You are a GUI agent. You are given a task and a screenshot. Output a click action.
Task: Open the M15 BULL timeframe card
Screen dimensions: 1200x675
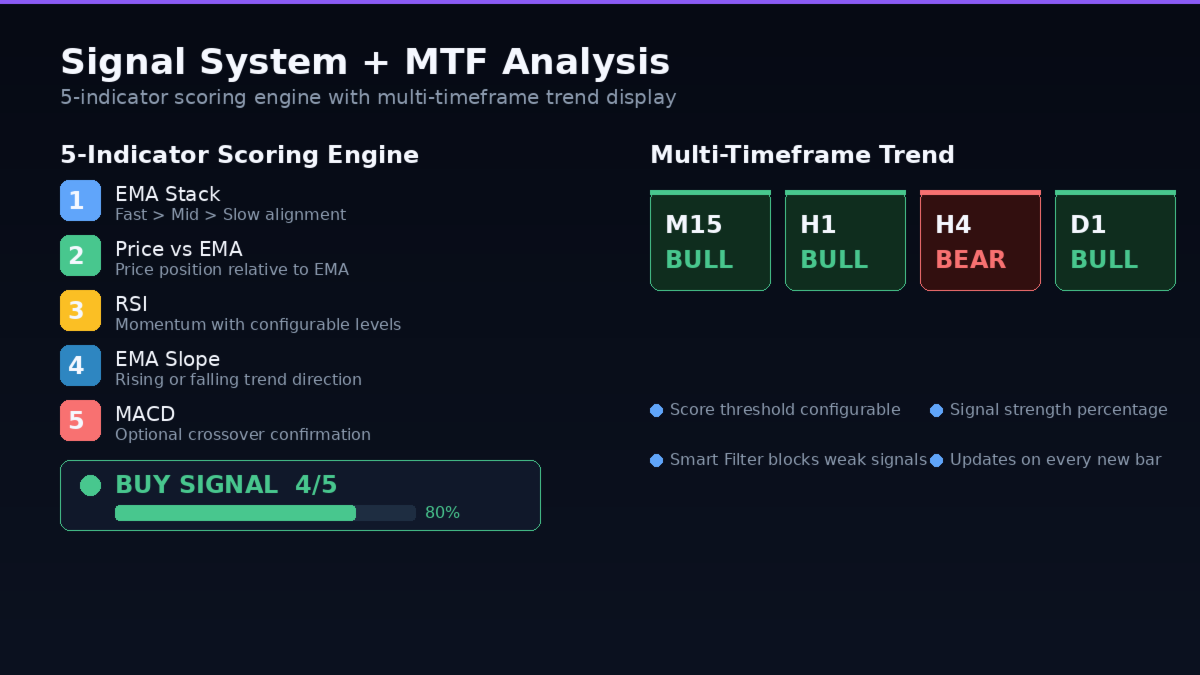[710, 240]
